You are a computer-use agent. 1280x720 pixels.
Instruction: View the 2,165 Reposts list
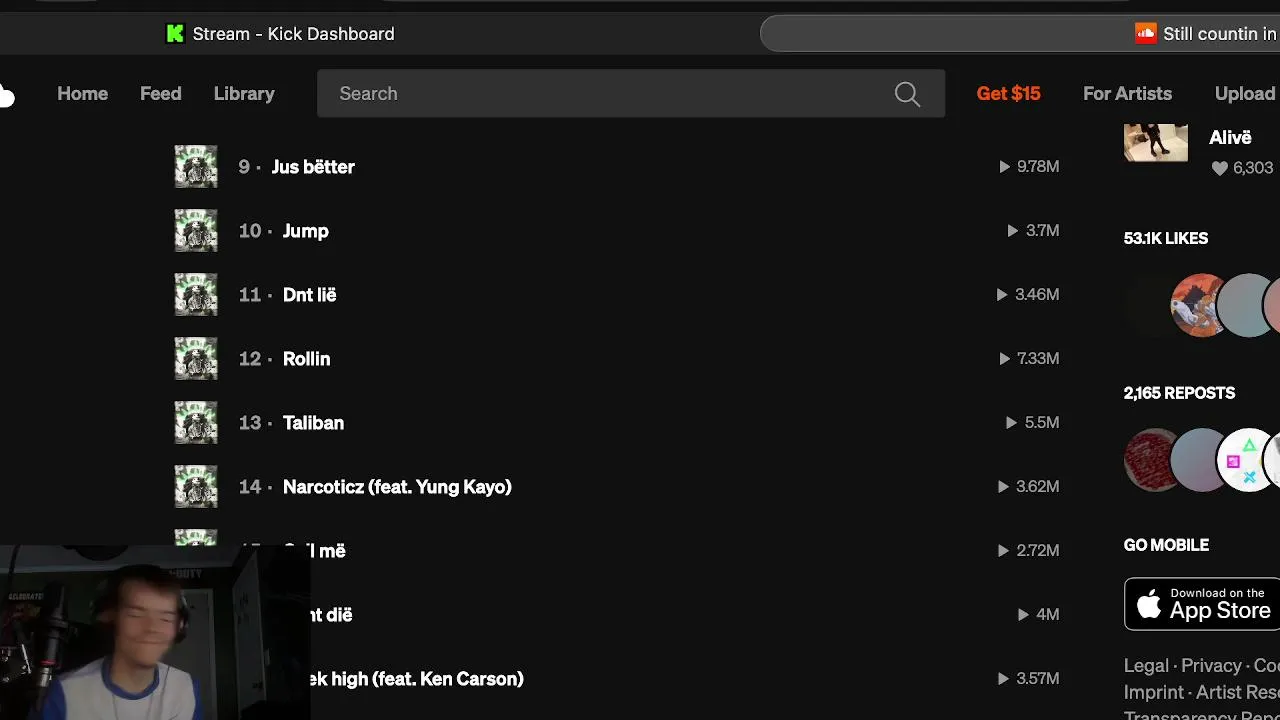click(x=1179, y=393)
